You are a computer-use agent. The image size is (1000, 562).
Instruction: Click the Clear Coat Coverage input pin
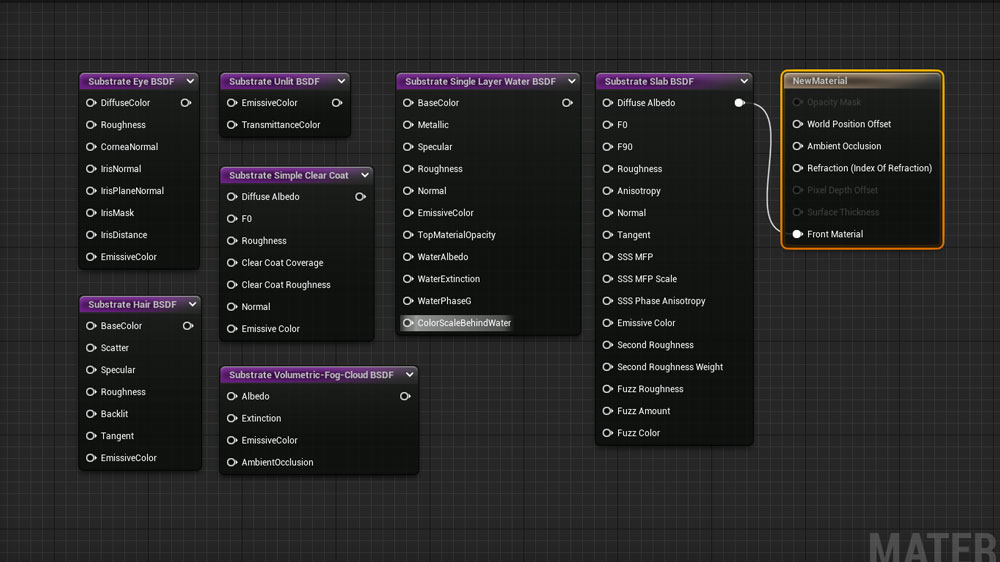pyautogui.click(x=232, y=263)
